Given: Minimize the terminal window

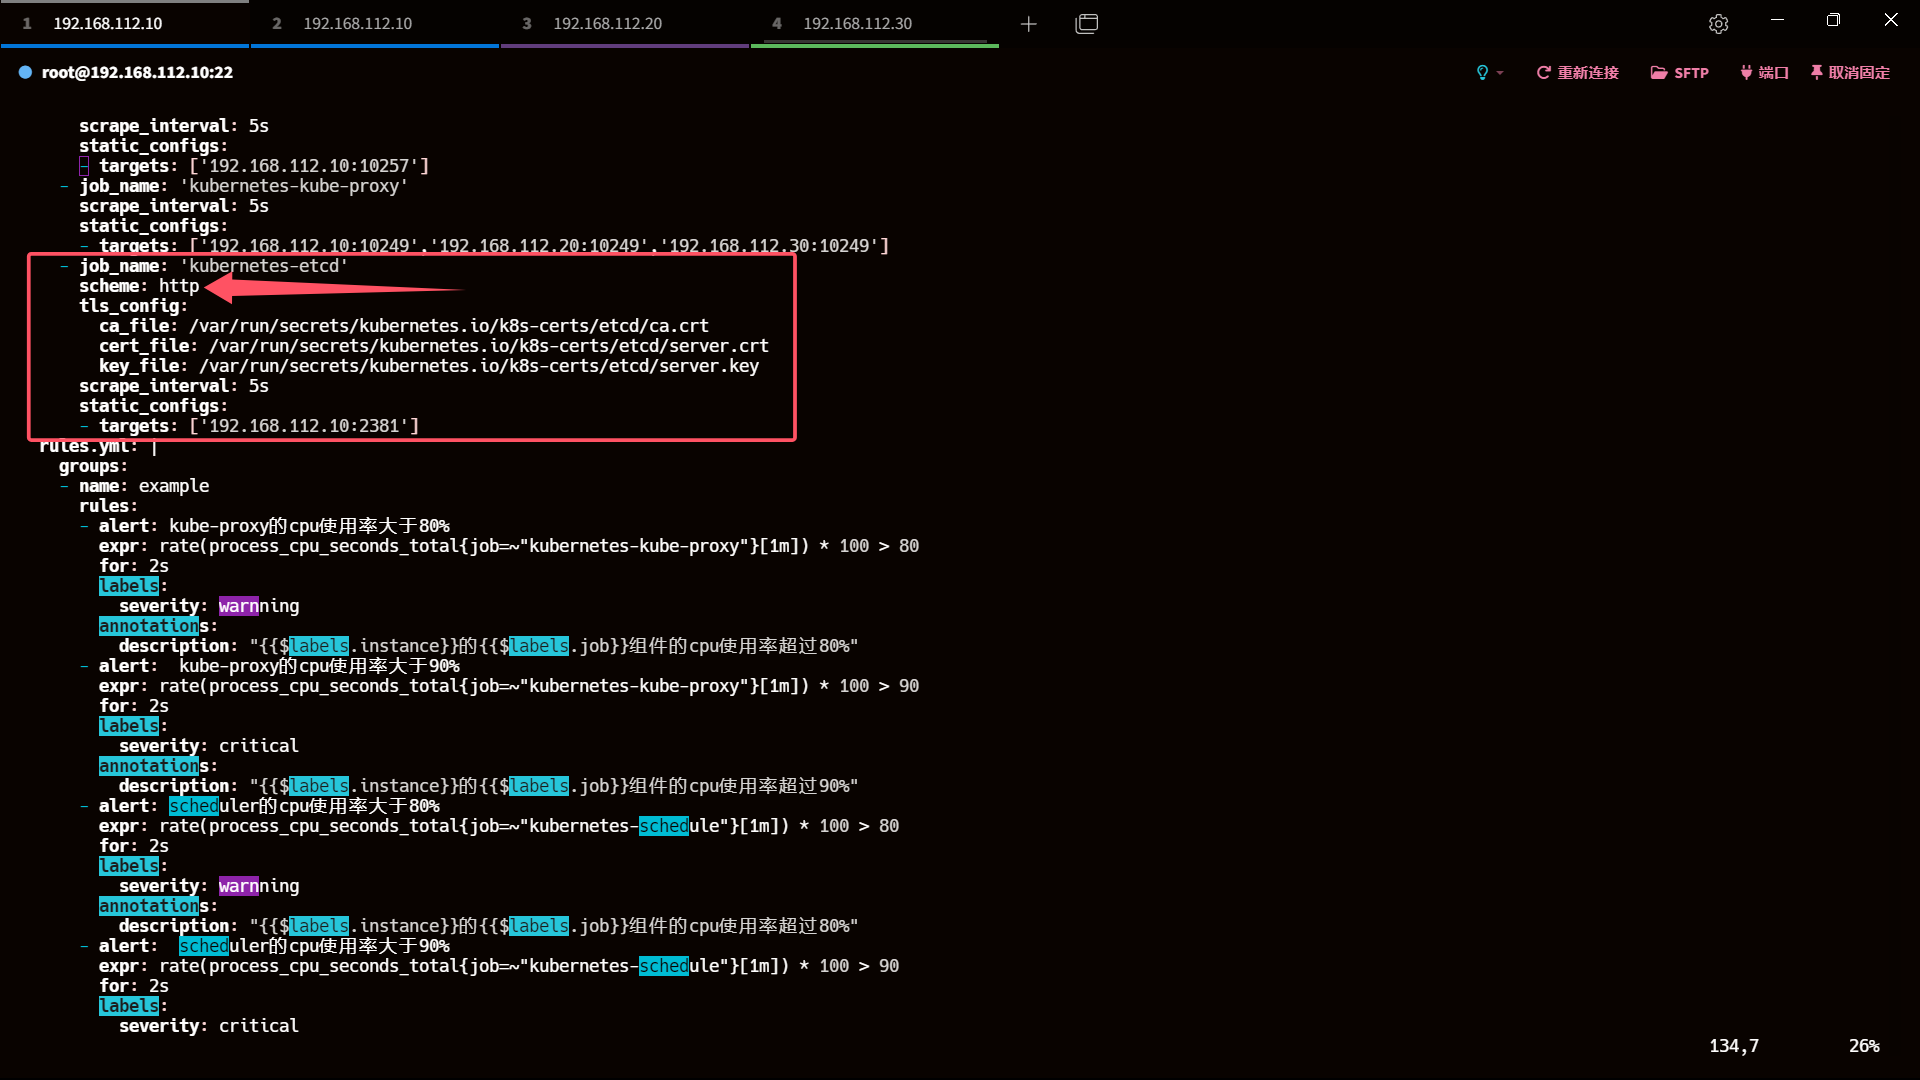Looking at the screenshot, I should coord(1777,20).
